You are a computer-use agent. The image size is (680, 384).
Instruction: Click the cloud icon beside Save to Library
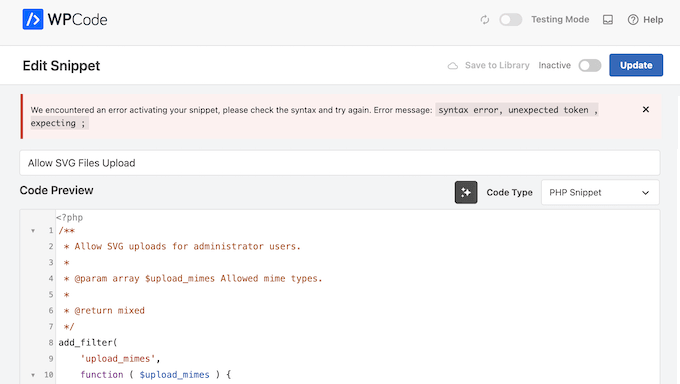click(x=453, y=66)
